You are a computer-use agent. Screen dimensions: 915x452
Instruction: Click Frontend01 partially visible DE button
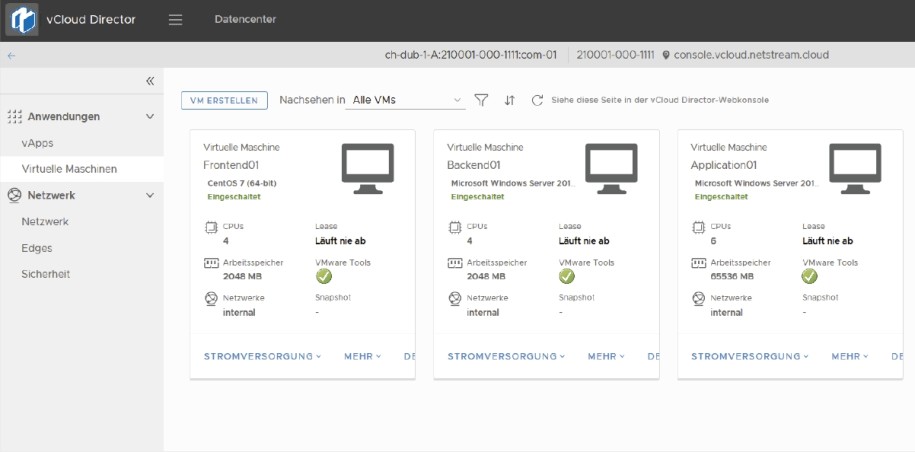click(409, 356)
